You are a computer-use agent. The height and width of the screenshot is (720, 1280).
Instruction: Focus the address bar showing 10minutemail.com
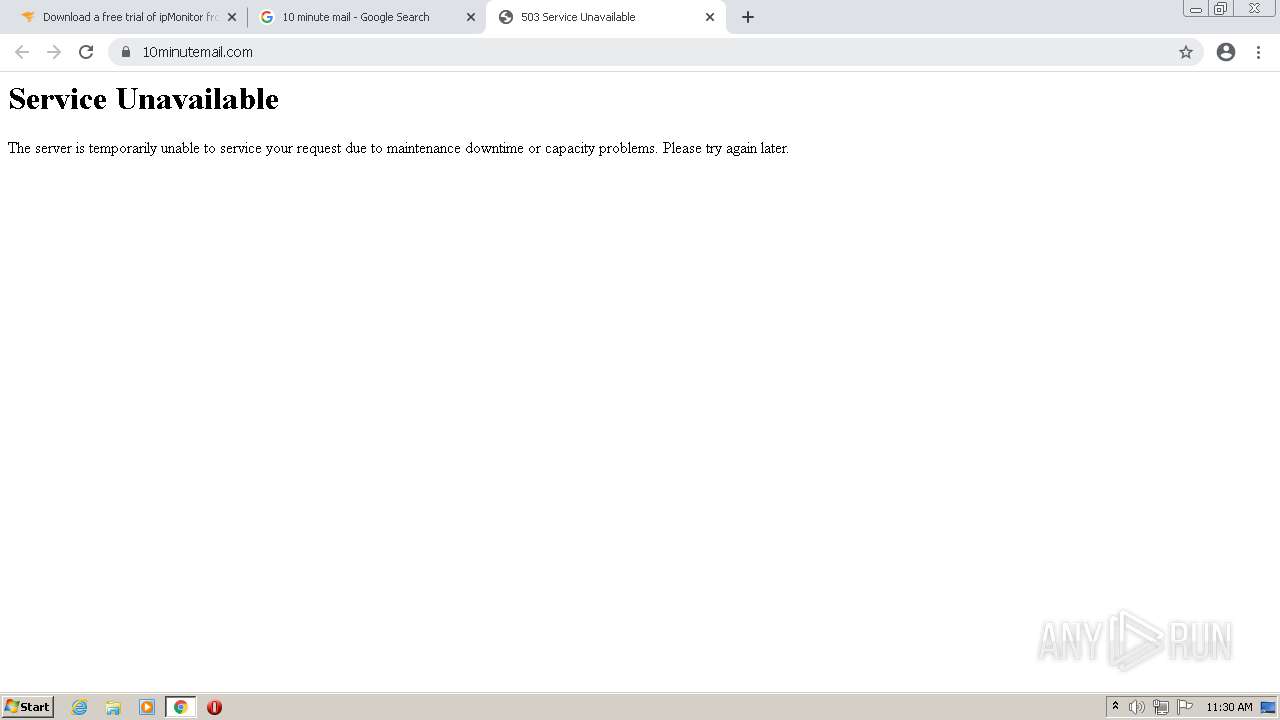pos(655,52)
